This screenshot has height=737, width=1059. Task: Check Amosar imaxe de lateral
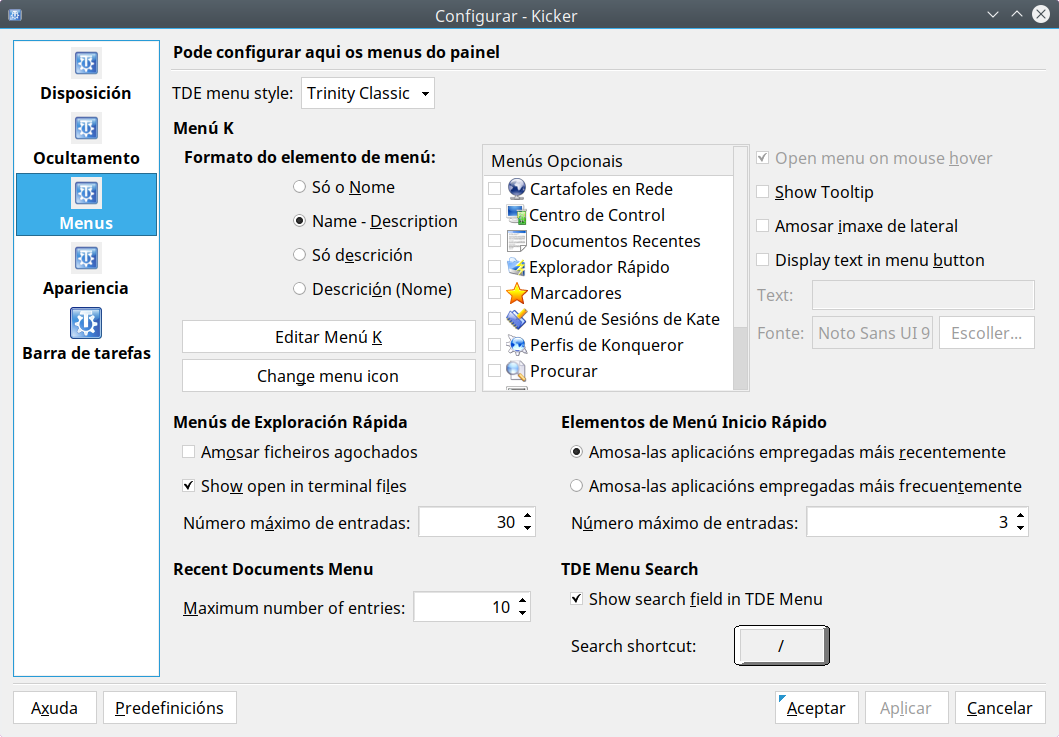pos(763,226)
